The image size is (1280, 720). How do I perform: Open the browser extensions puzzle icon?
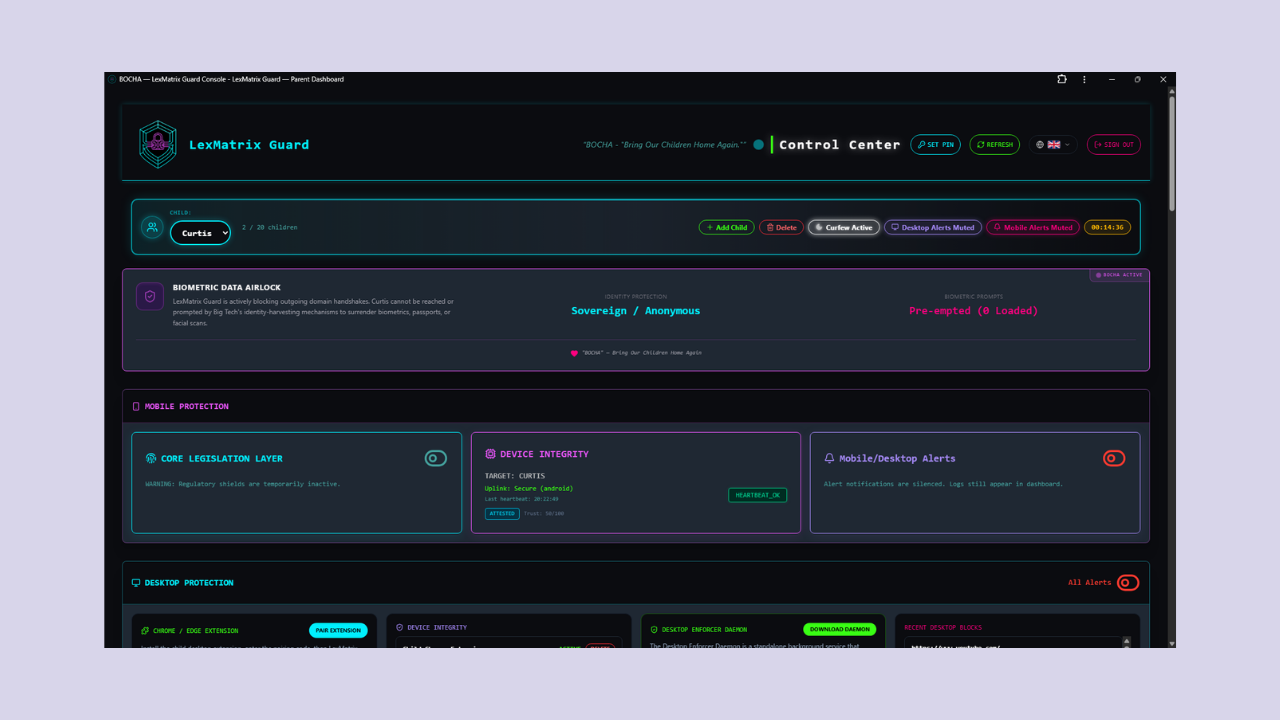coord(1062,79)
